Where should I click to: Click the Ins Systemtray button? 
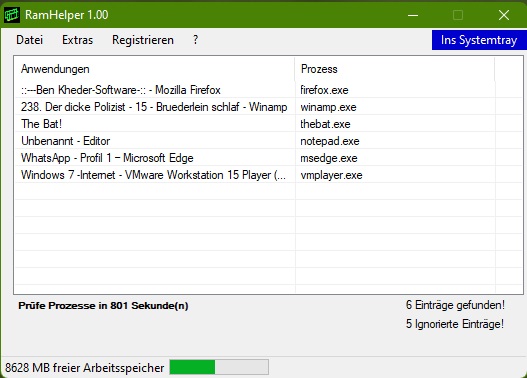pyautogui.click(x=479, y=40)
